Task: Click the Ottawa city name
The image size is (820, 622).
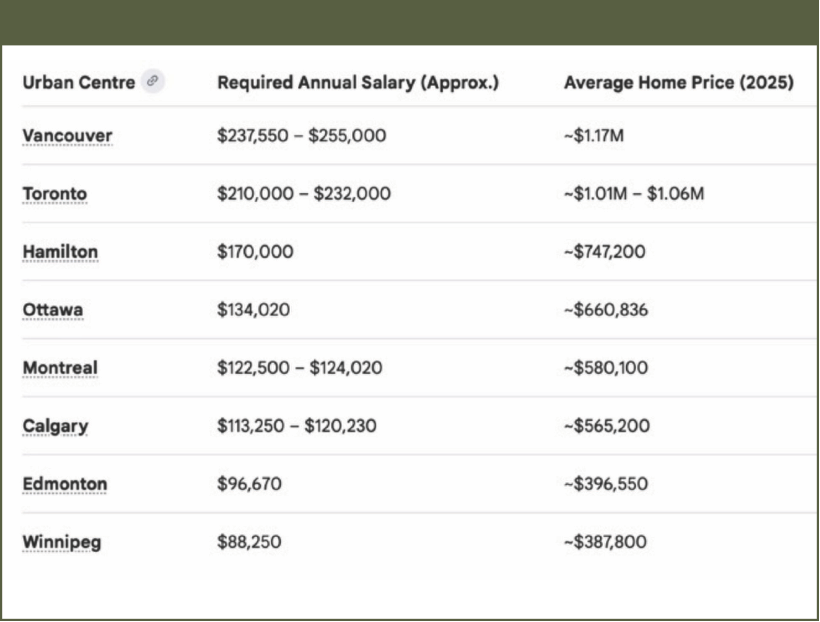Action: click(x=53, y=310)
